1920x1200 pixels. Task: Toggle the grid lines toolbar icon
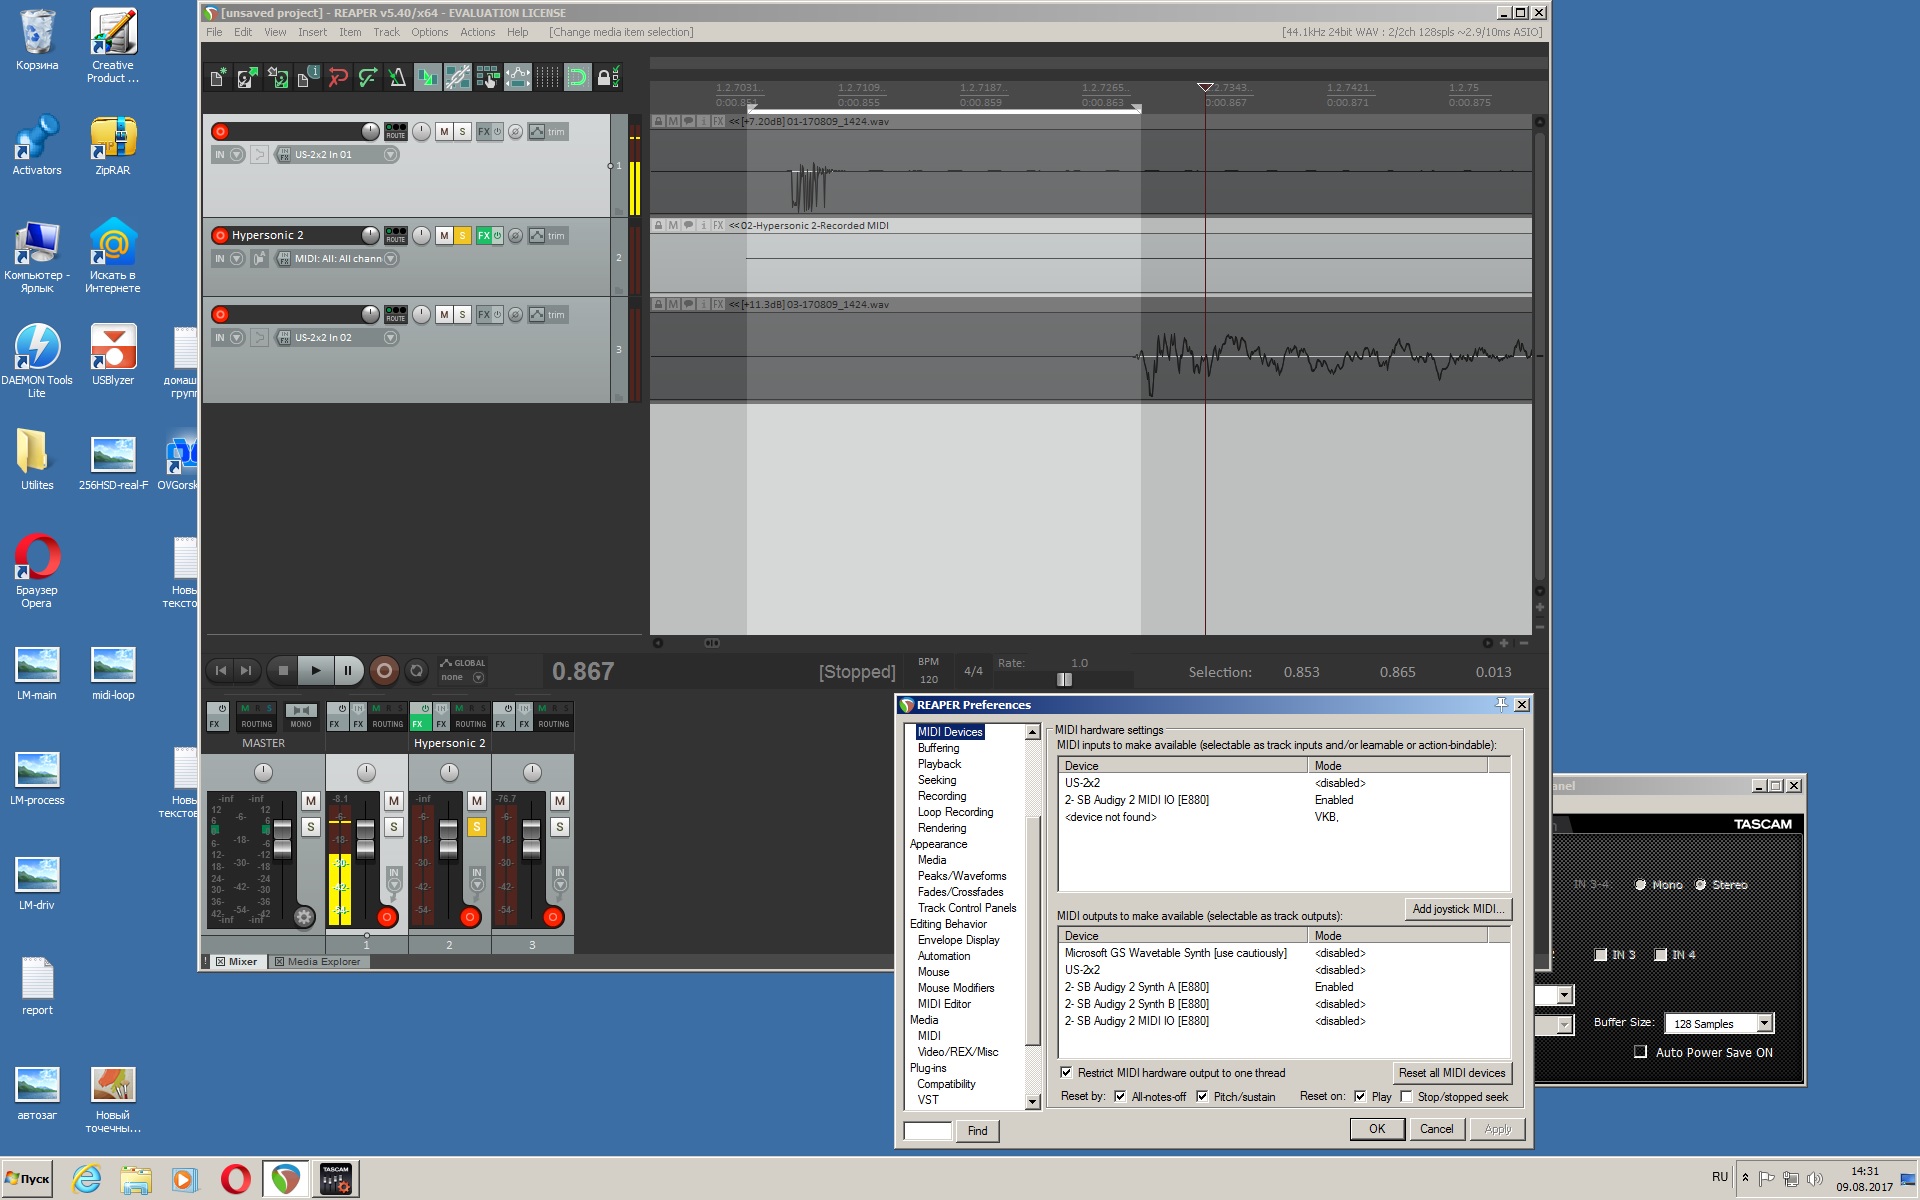point(547,77)
